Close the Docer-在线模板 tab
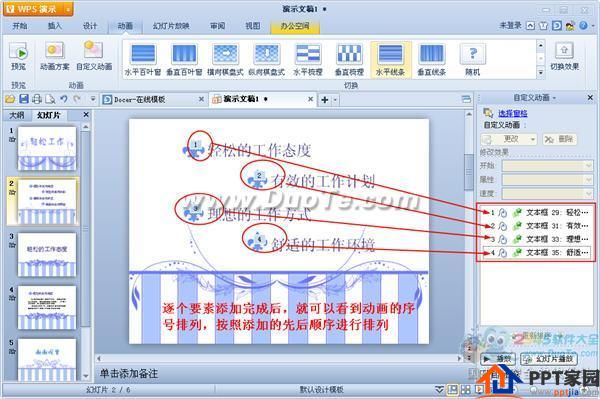 pyautogui.click(x=201, y=99)
